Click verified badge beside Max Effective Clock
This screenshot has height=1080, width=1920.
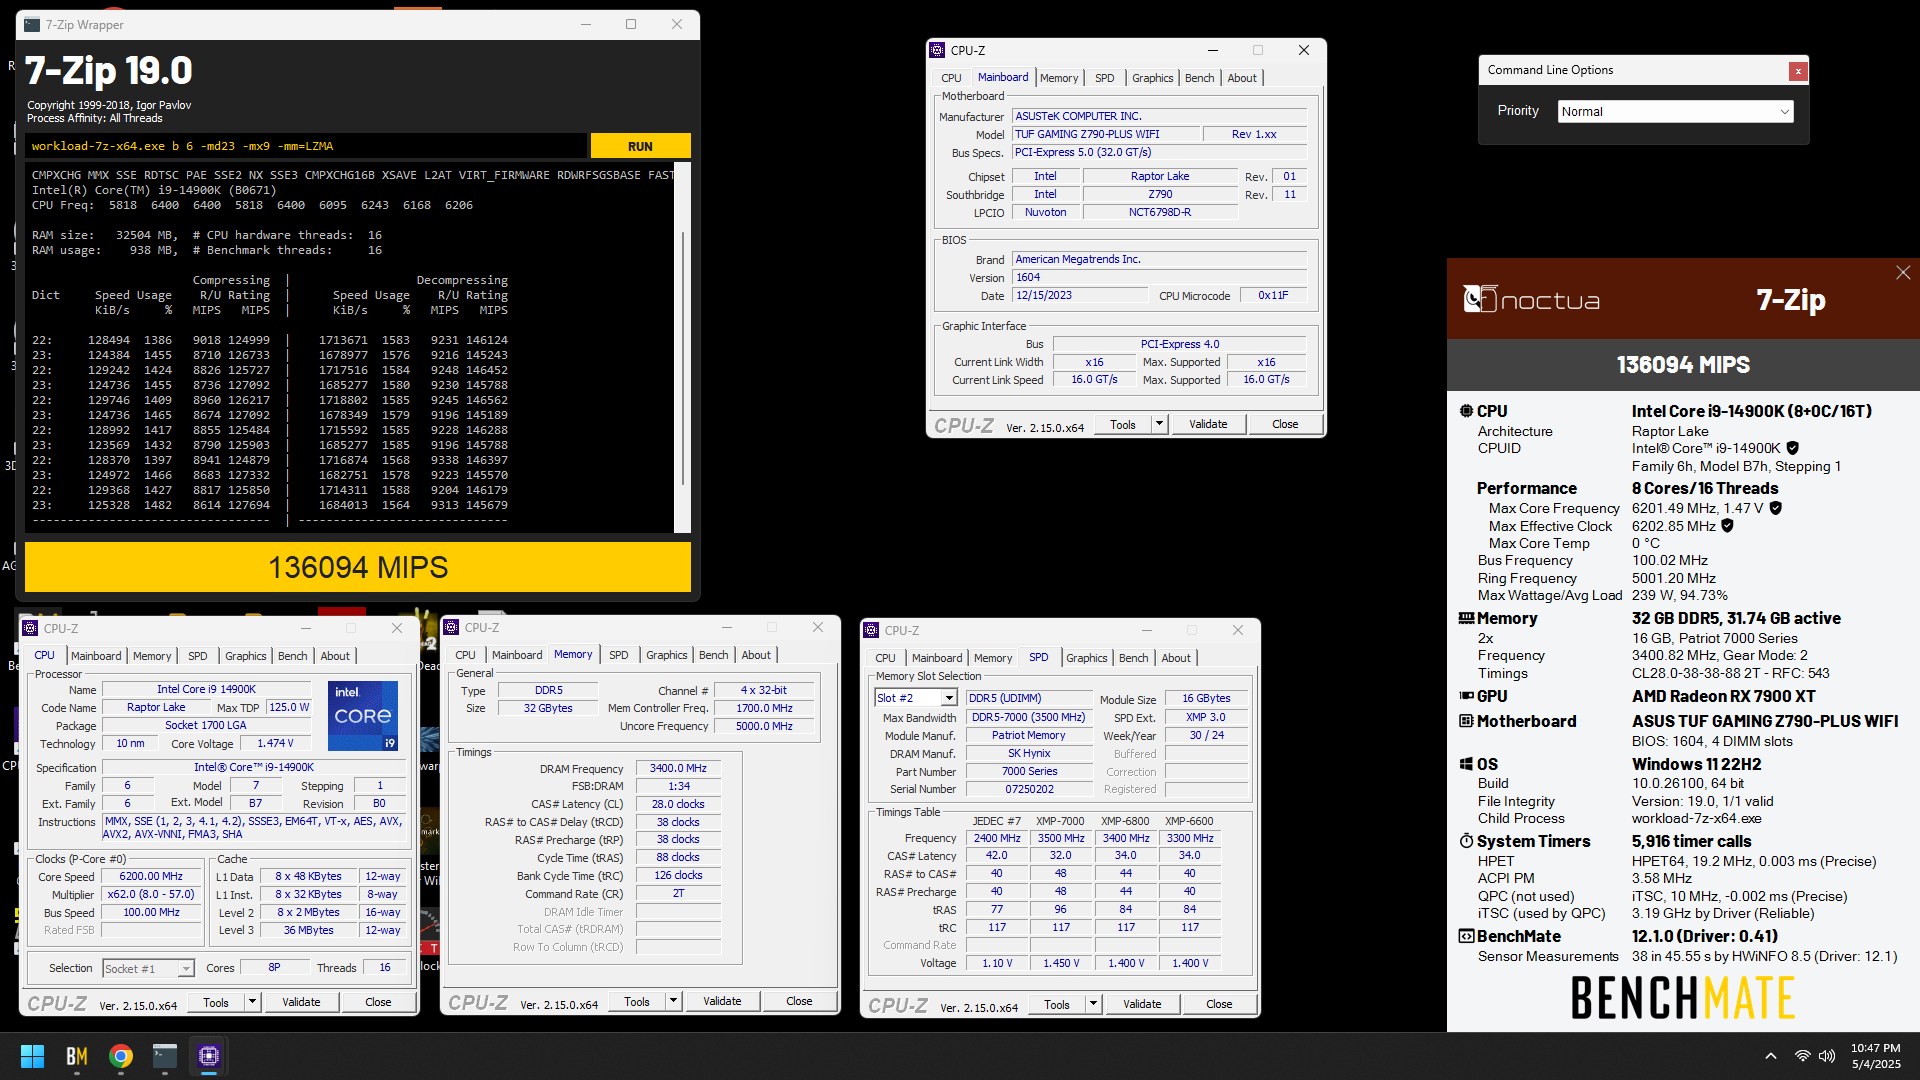click(1727, 526)
